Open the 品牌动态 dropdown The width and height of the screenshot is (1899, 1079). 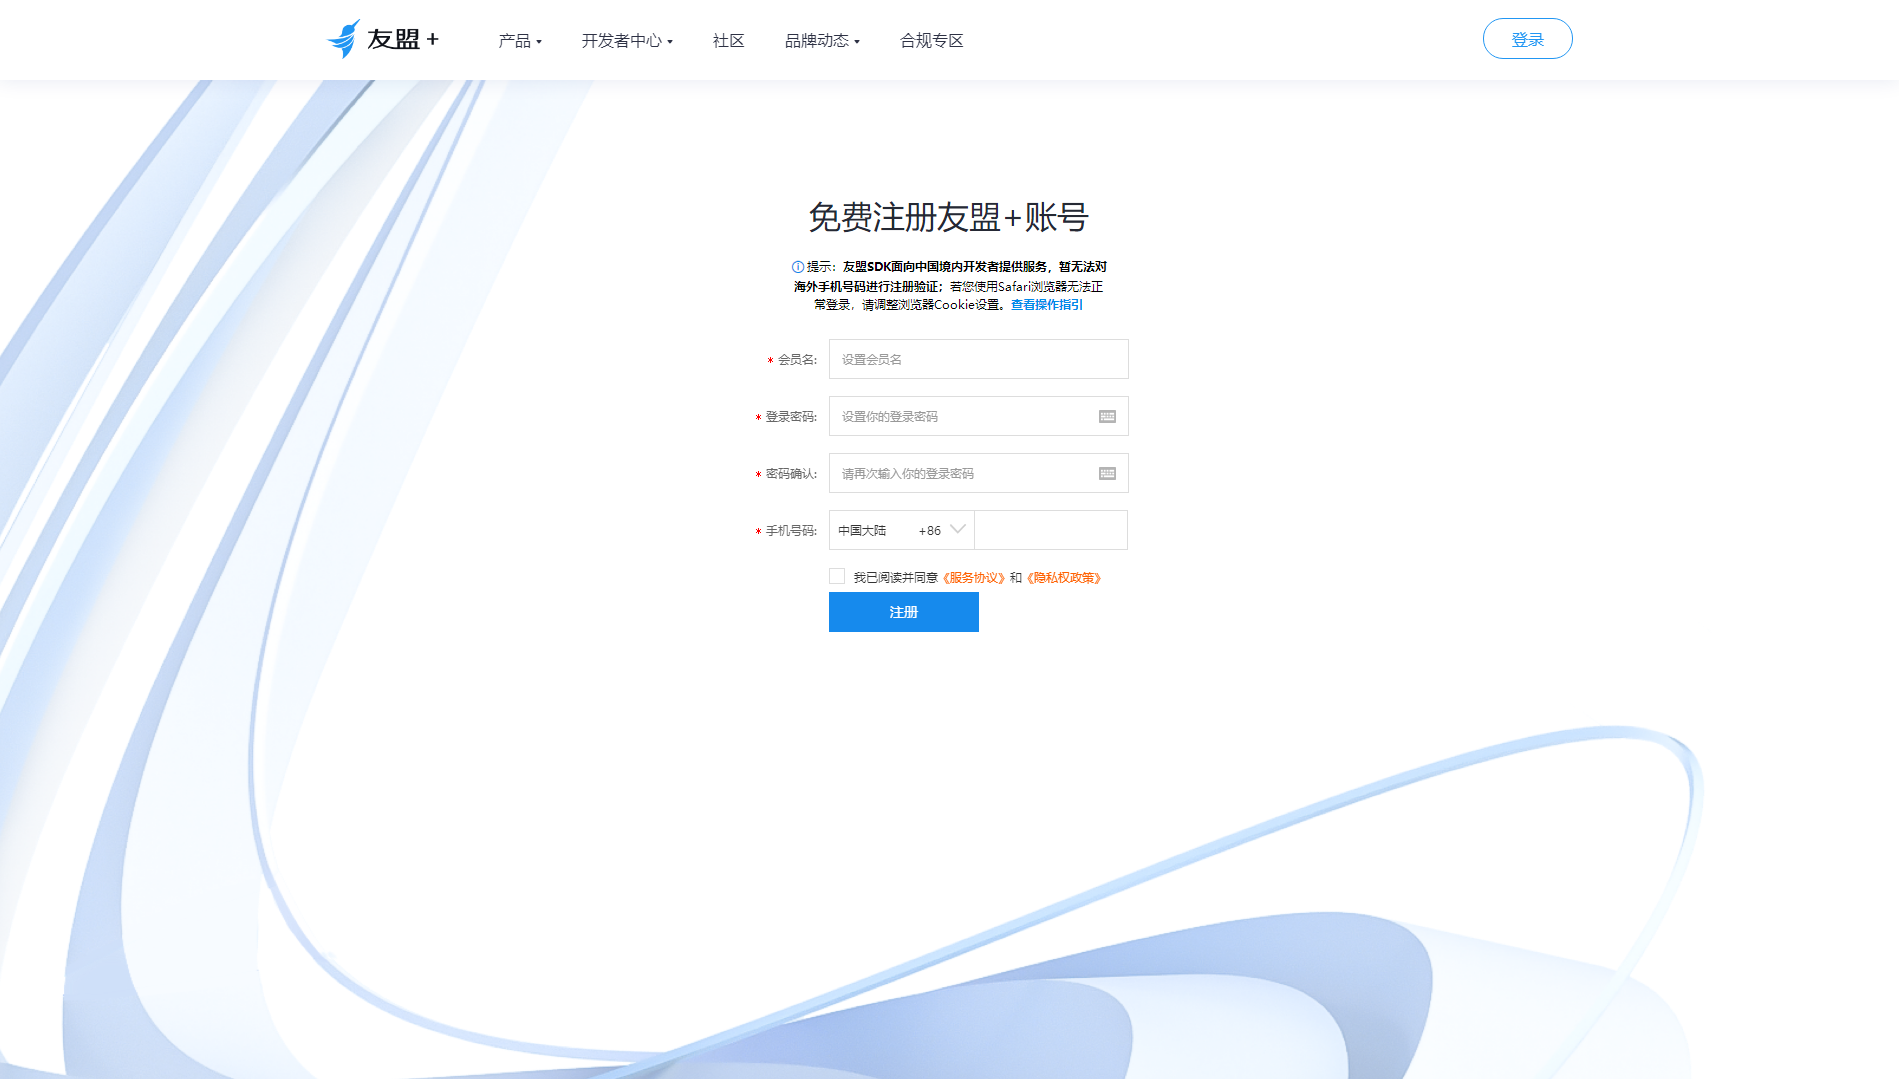point(820,40)
